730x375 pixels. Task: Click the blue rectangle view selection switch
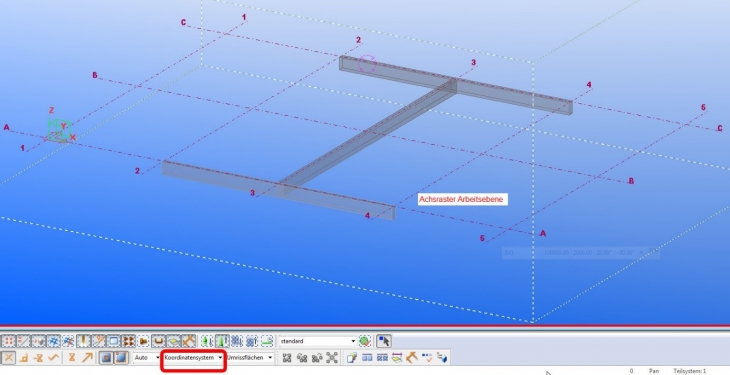point(114,341)
